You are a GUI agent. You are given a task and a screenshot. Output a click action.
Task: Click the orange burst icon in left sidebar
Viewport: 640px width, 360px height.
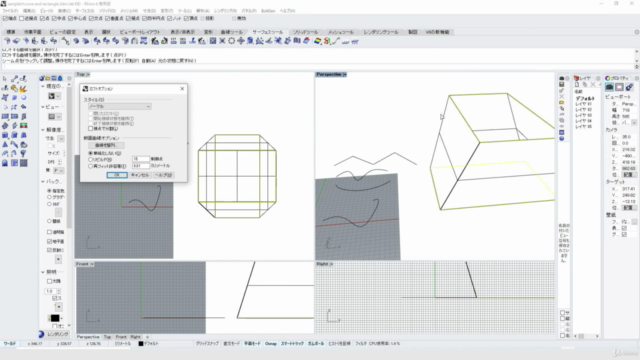point(23,88)
